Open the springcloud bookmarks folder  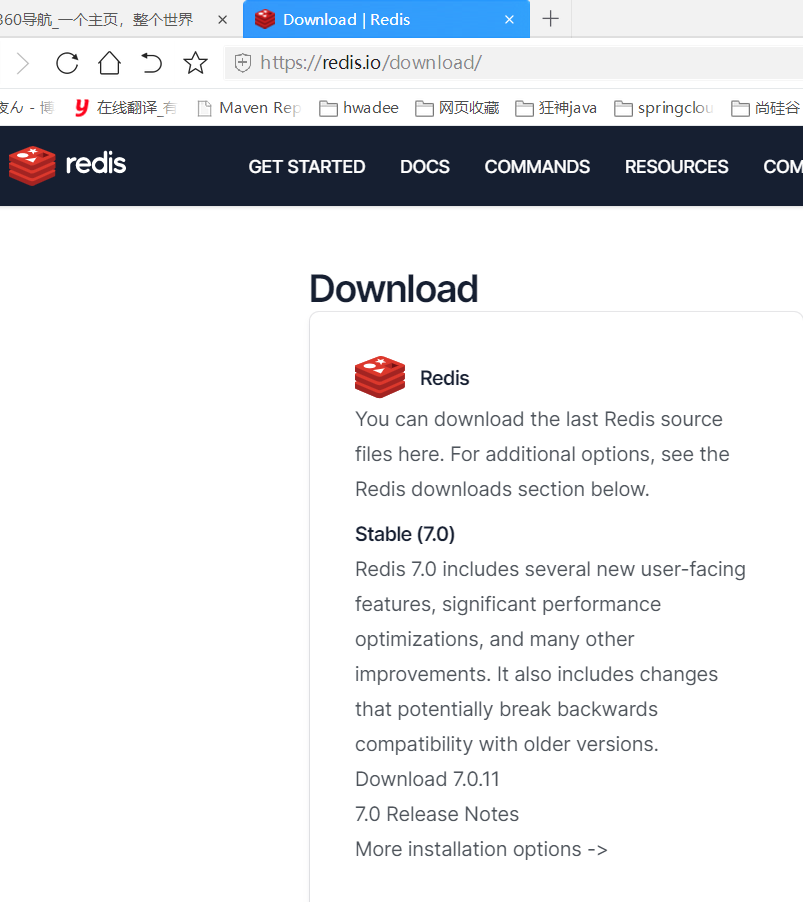pos(664,108)
